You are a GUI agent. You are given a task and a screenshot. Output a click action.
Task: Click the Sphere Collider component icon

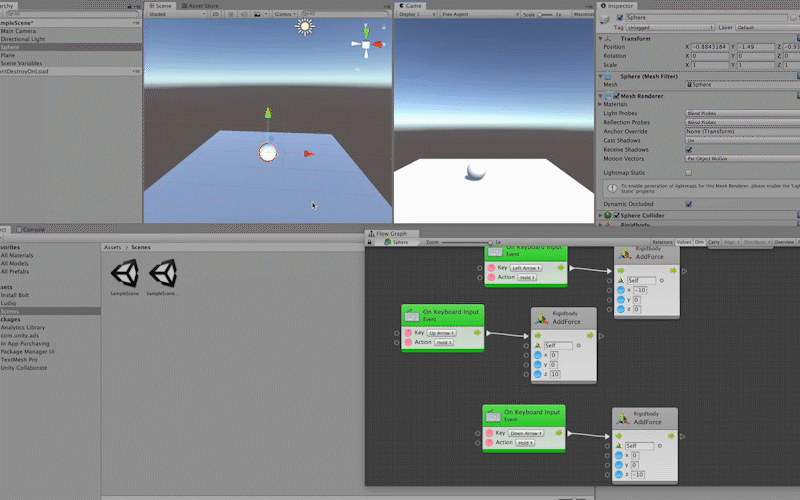click(609, 214)
